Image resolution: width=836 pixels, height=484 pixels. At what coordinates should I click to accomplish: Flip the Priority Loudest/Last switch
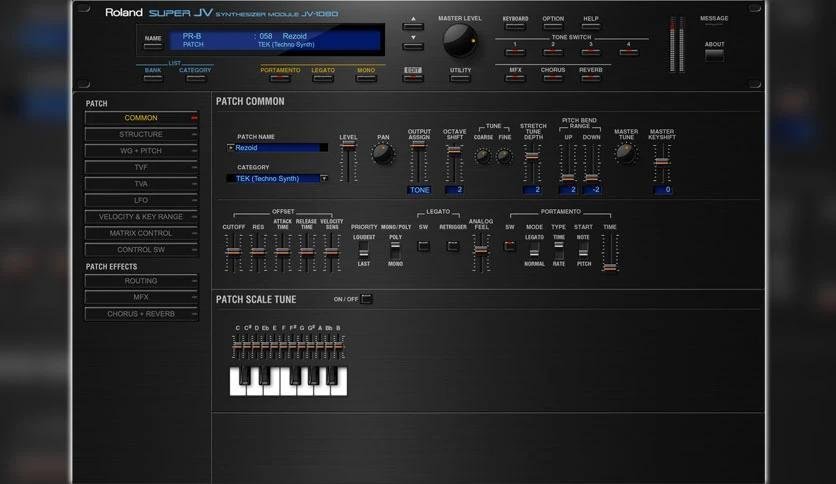tap(364, 250)
